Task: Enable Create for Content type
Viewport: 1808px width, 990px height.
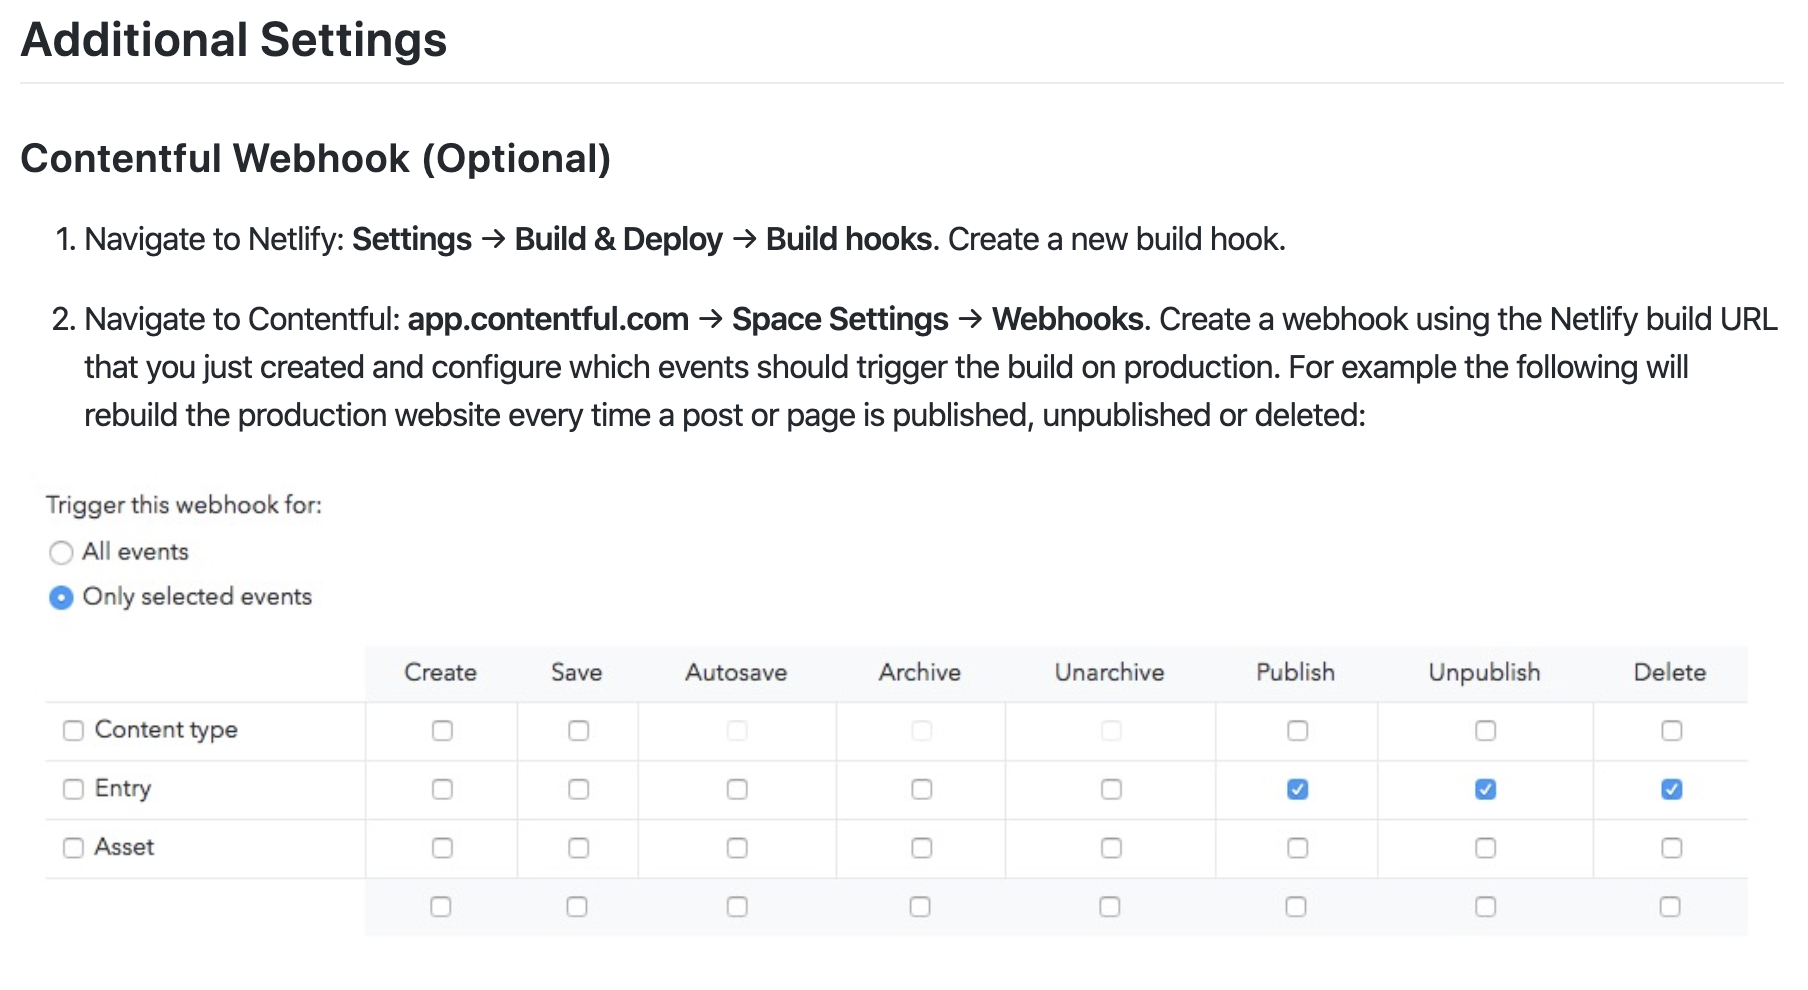Action: coord(441,730)
